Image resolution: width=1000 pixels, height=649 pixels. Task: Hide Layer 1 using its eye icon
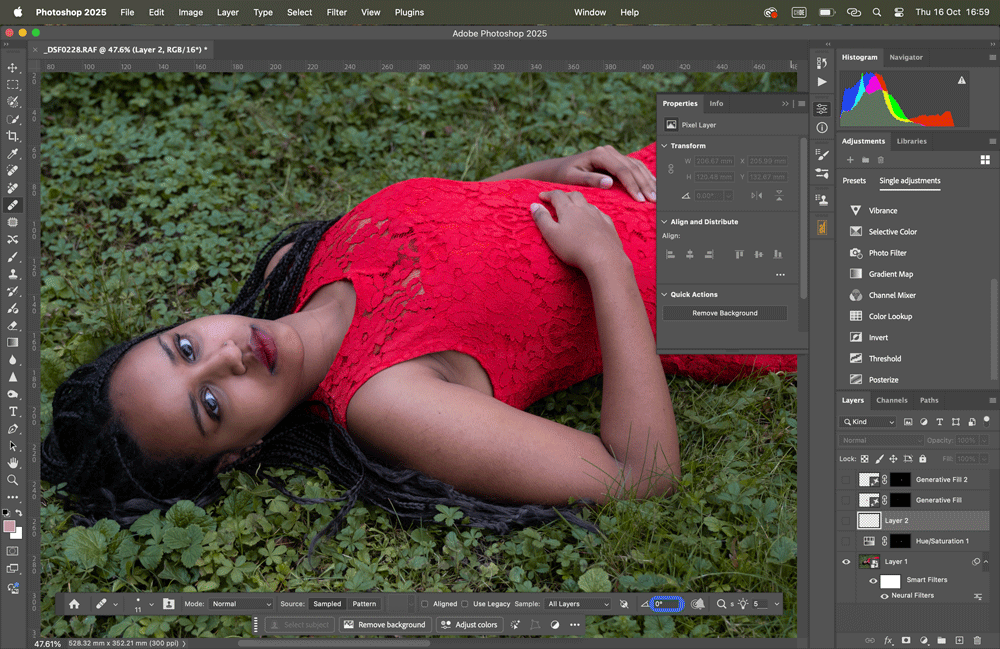pos(846,562)
